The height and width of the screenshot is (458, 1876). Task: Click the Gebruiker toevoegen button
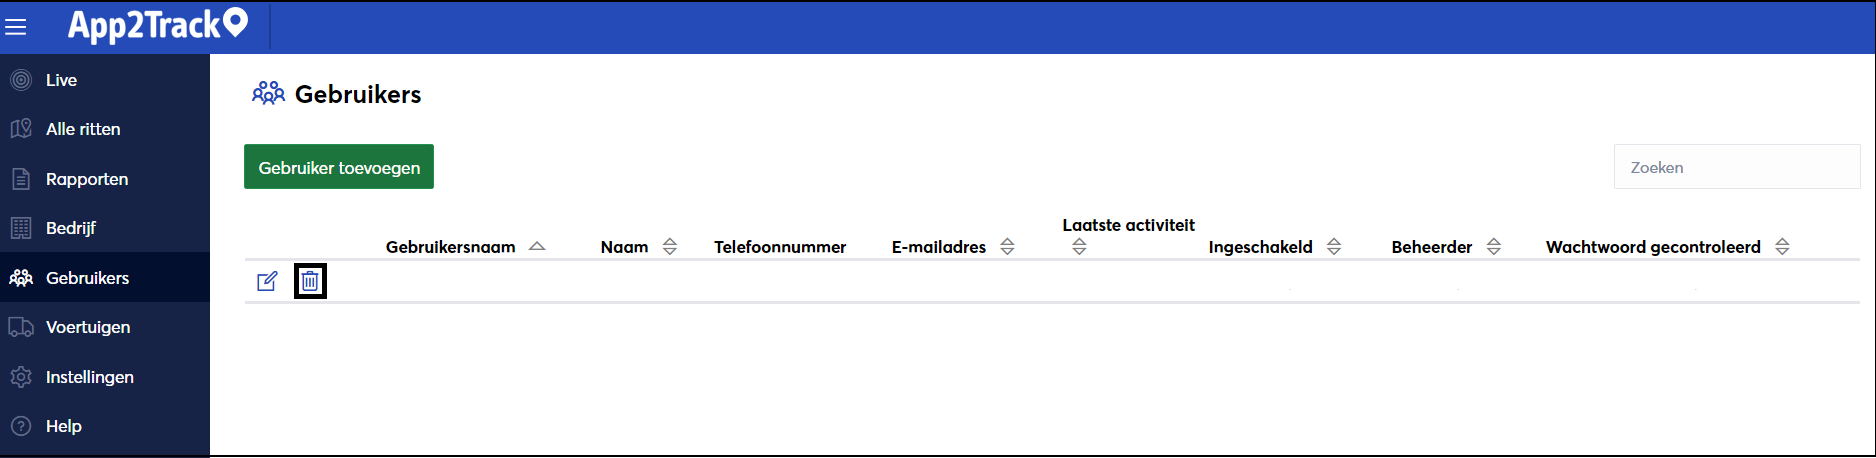(339, 167)
